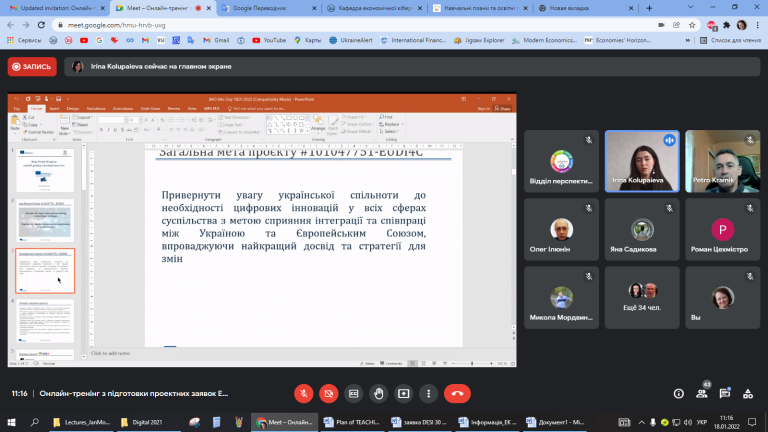Open Plan of TEACHI... Word document in taskbar
768x432 pixels.
click(x=353, y=422)
